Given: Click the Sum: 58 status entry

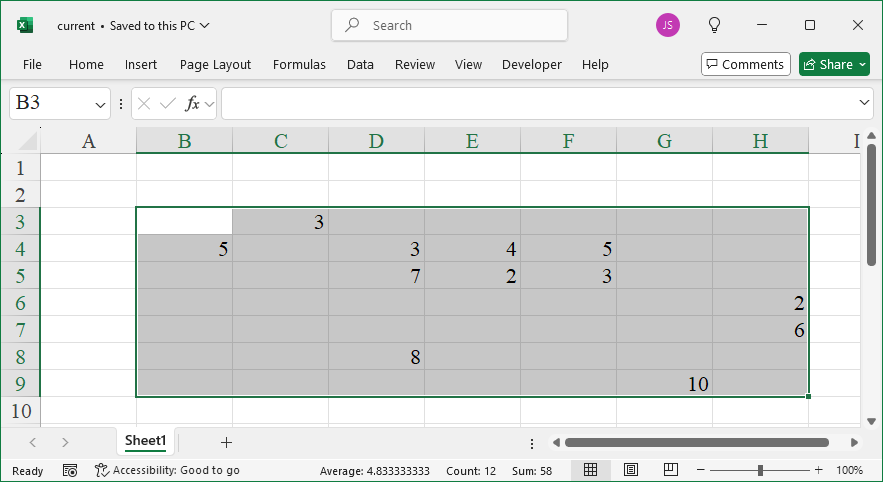Looking at the screenshot, I should pos(532,471).
